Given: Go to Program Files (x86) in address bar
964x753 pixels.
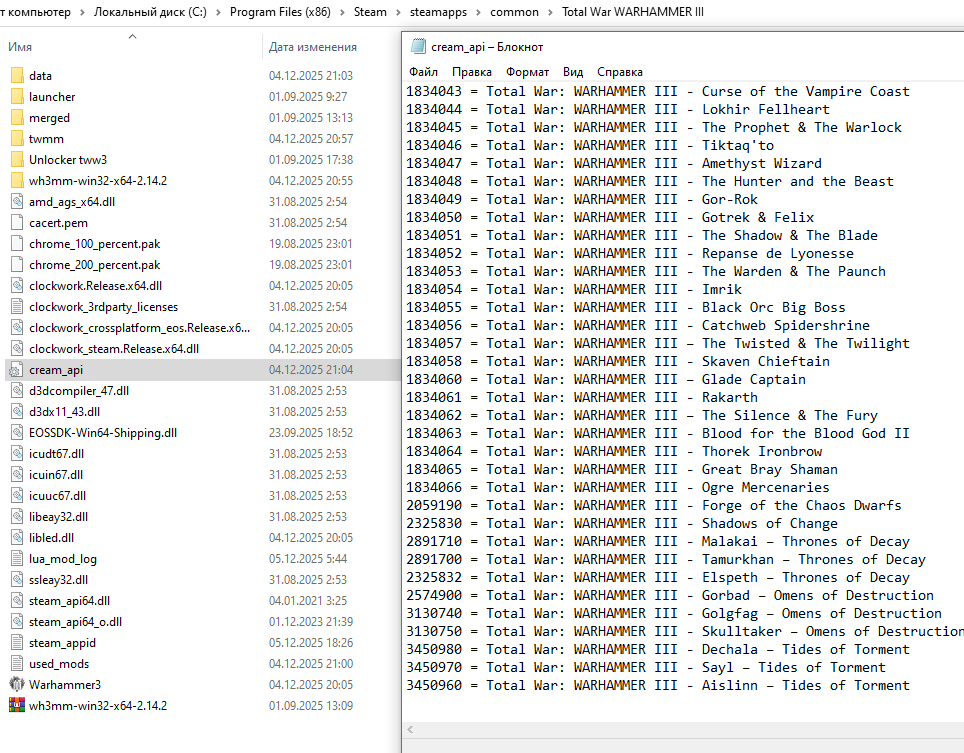Looking at the screenshot, I should coord(280,12).
